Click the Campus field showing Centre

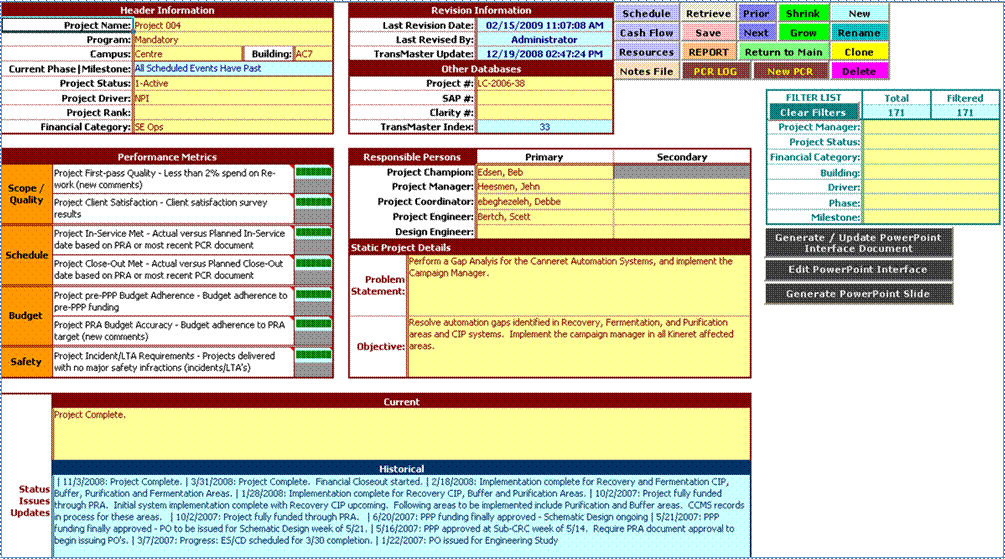click(x=187, y=54)
